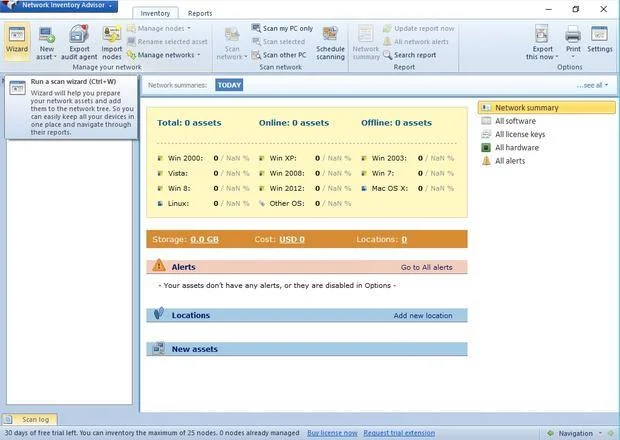Switch to the Inventory tab

[155, 13]
